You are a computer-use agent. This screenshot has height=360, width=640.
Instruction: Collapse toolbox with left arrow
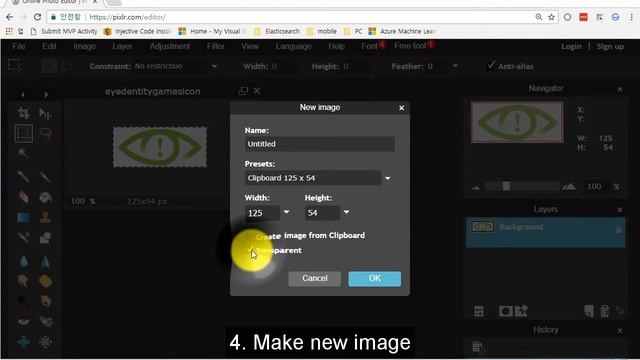pos(22,95)
